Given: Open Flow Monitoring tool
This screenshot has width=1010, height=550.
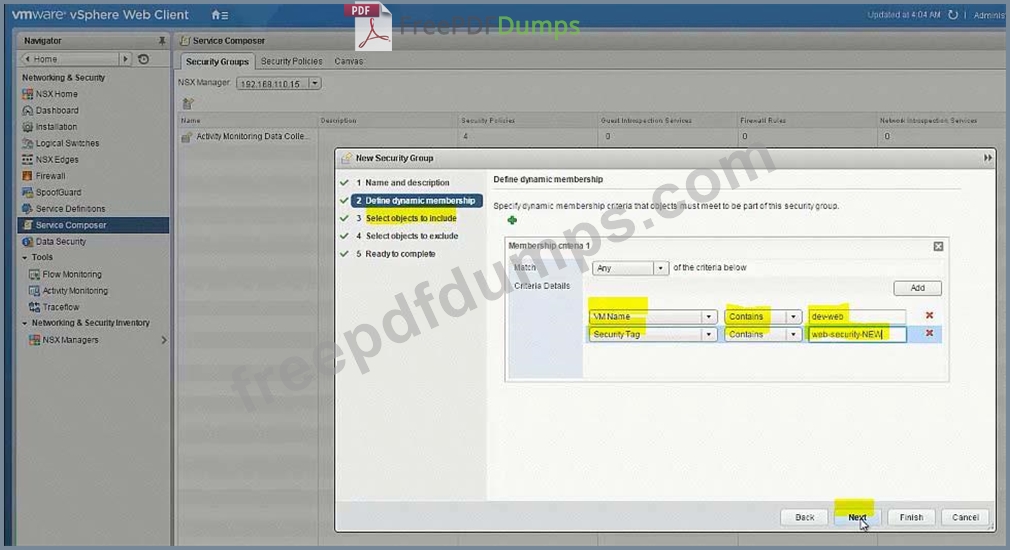Looking at the screenshot, I should pos(71,274).
